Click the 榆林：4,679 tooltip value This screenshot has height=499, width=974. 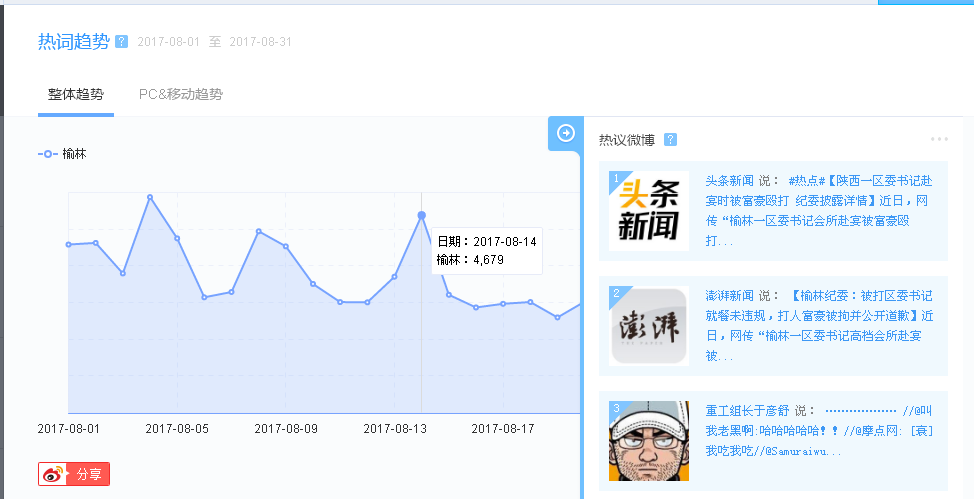point(470,260)
